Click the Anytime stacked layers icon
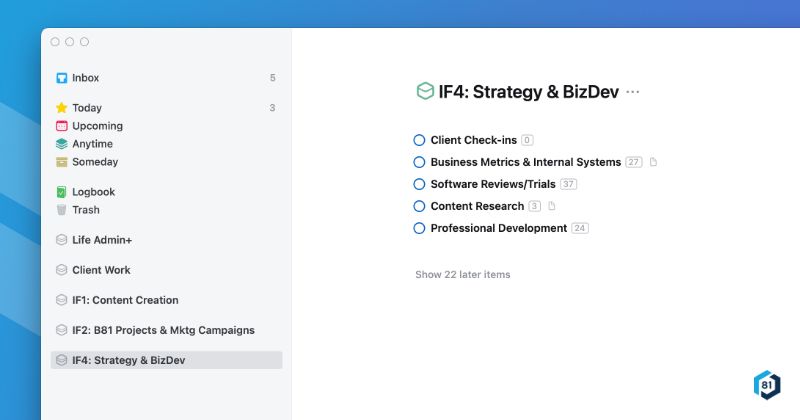 point(62,144)
